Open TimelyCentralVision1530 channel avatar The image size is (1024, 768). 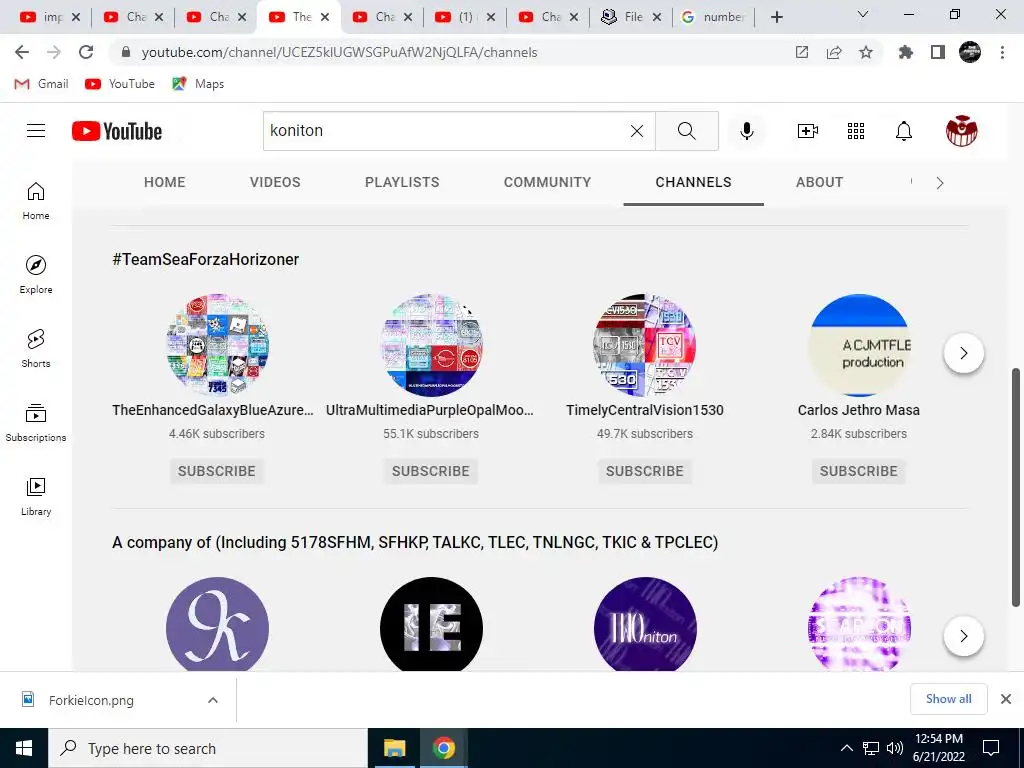645,345
